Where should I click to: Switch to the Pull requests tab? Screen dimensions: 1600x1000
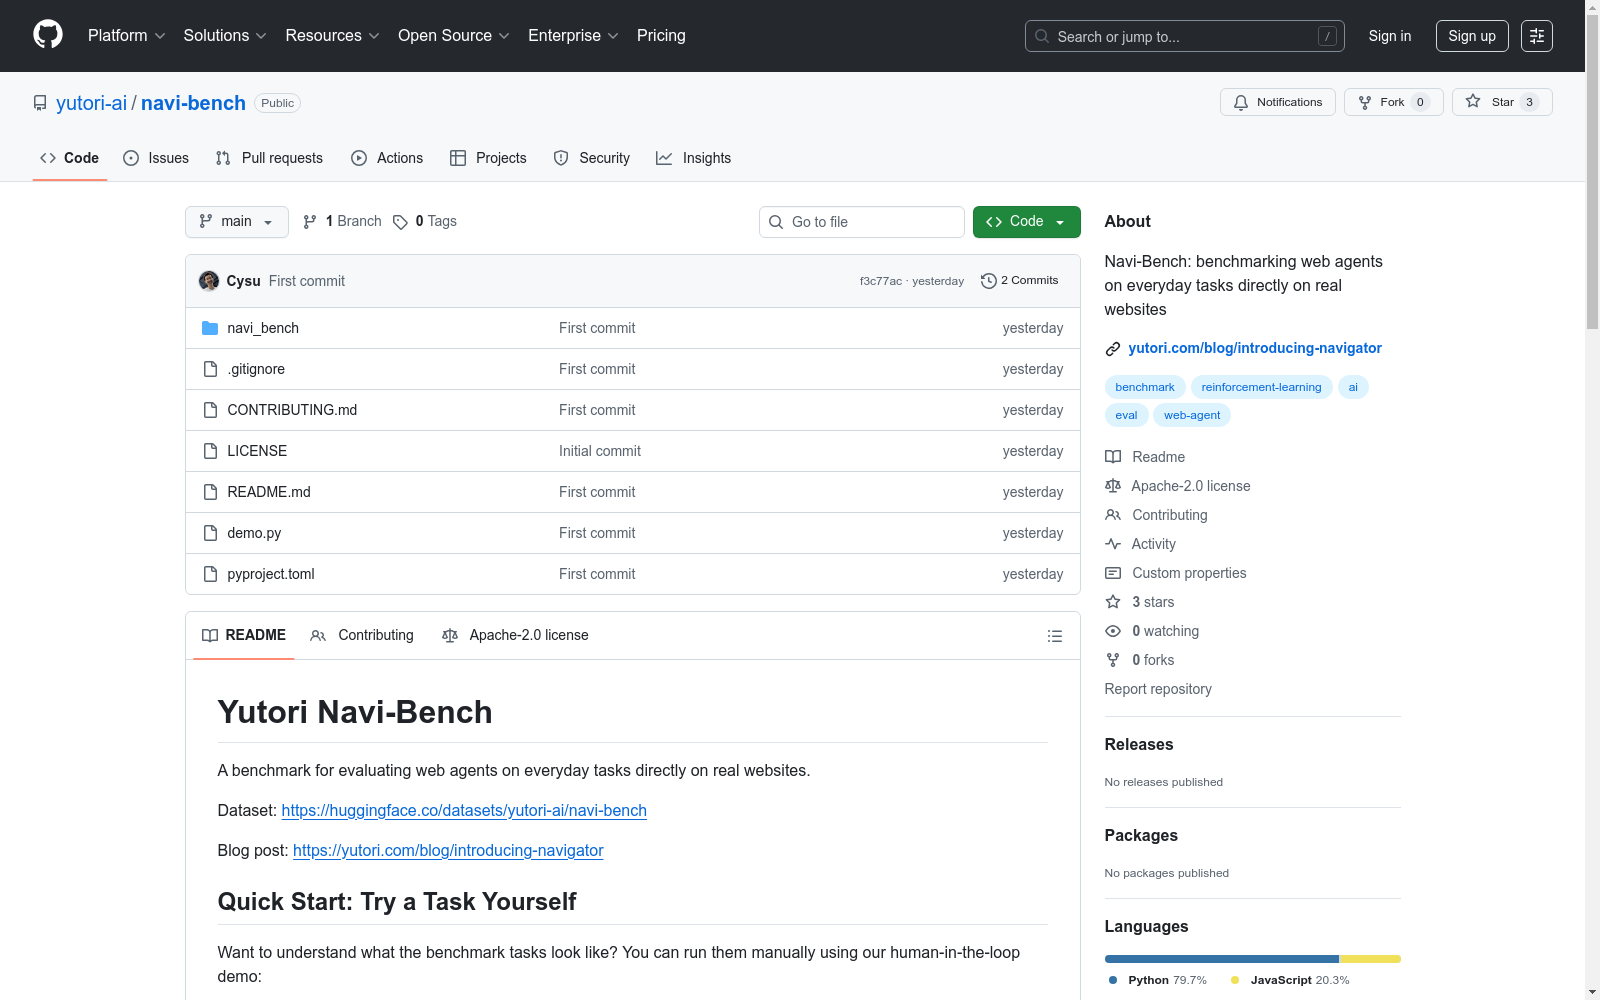tap(269, 158)
